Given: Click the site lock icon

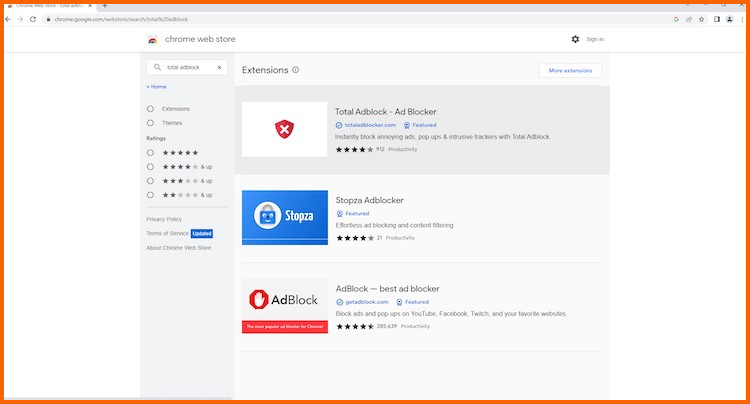Looking at the screenshot, I should coord(48,19).
